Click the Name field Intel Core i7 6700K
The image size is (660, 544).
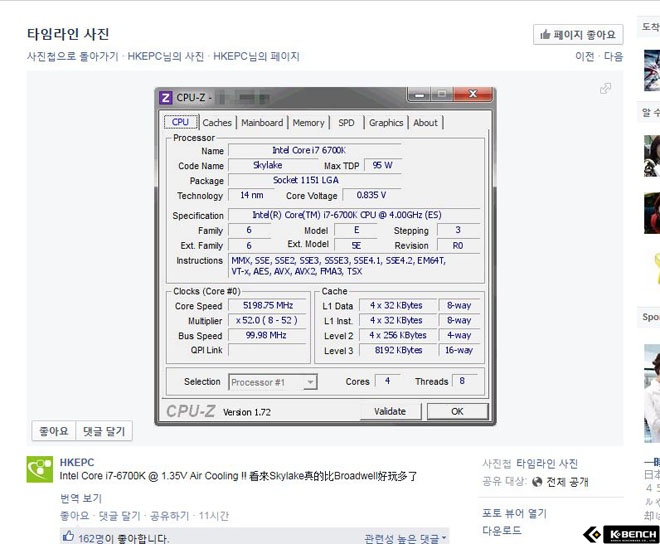pyautogui.click(x=314, y=150)
